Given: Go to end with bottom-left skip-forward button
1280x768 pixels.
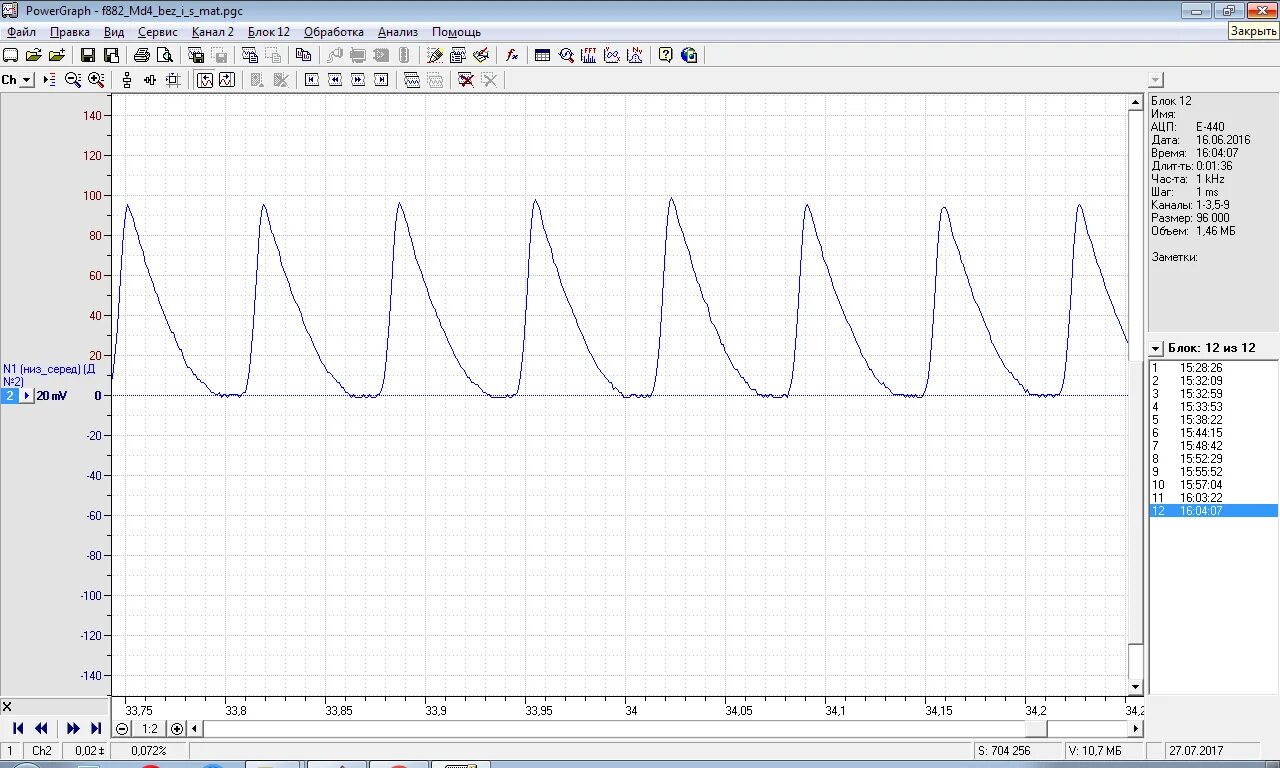Looking at the screenshot, I should point(96,729).
